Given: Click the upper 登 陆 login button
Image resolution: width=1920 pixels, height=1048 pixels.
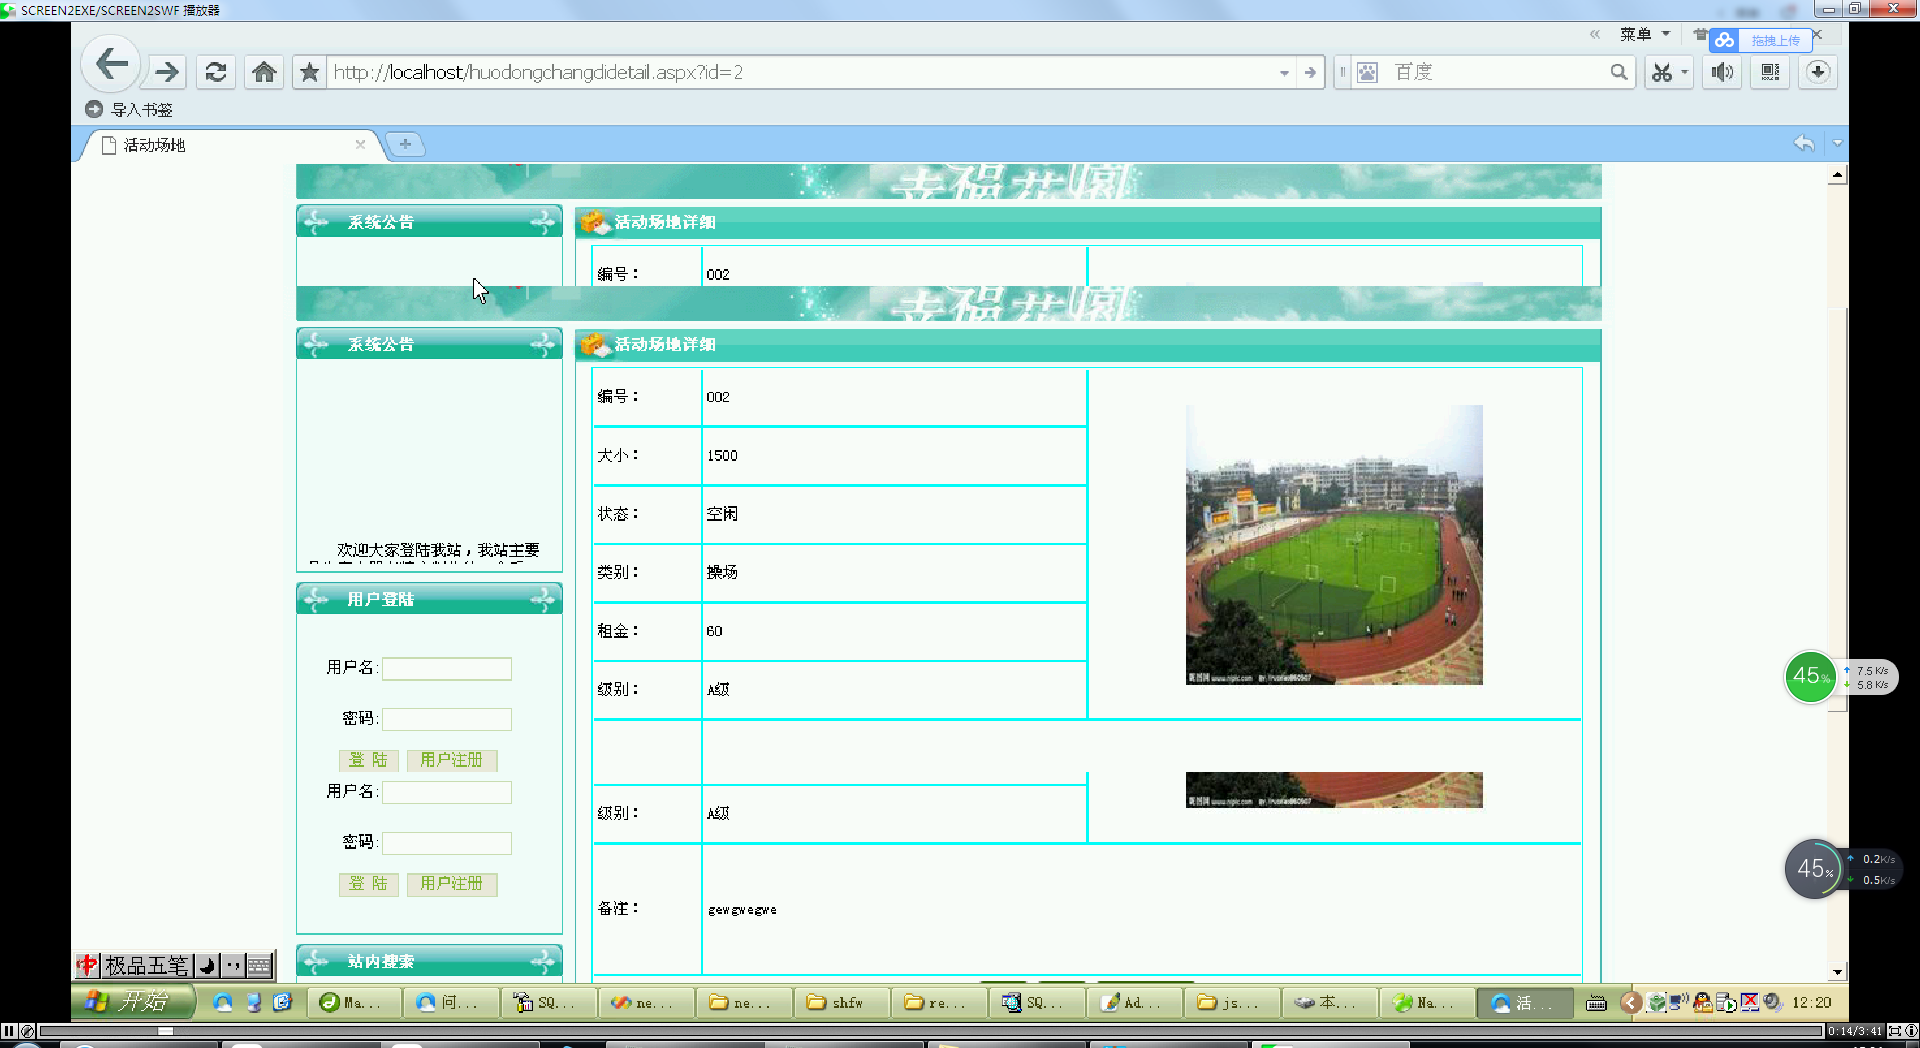Looking at the screenshot, I should point(369,760).
